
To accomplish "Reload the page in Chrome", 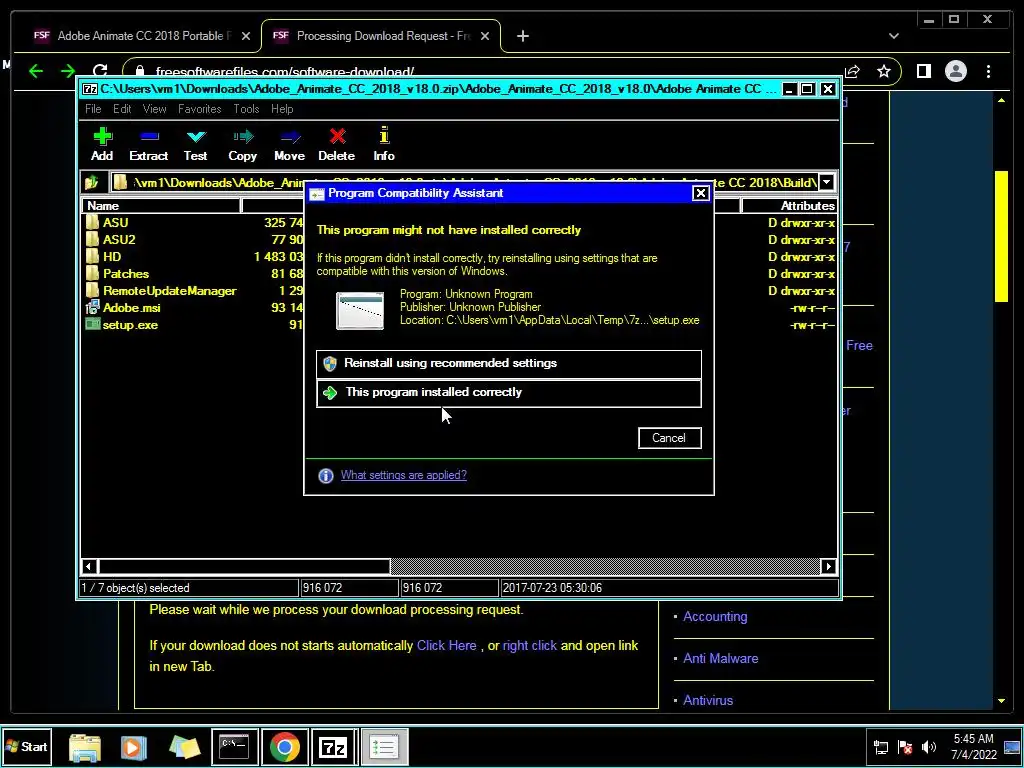I will (x=100, y=71).
